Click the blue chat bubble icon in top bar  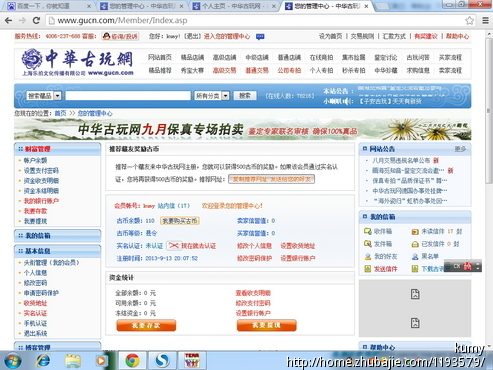point(260,36)
